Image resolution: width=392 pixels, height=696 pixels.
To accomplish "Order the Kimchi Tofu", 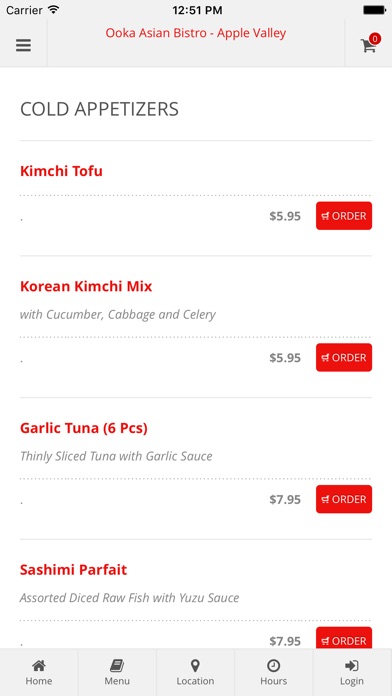I will pyautogui.click(x=344, y=216).
